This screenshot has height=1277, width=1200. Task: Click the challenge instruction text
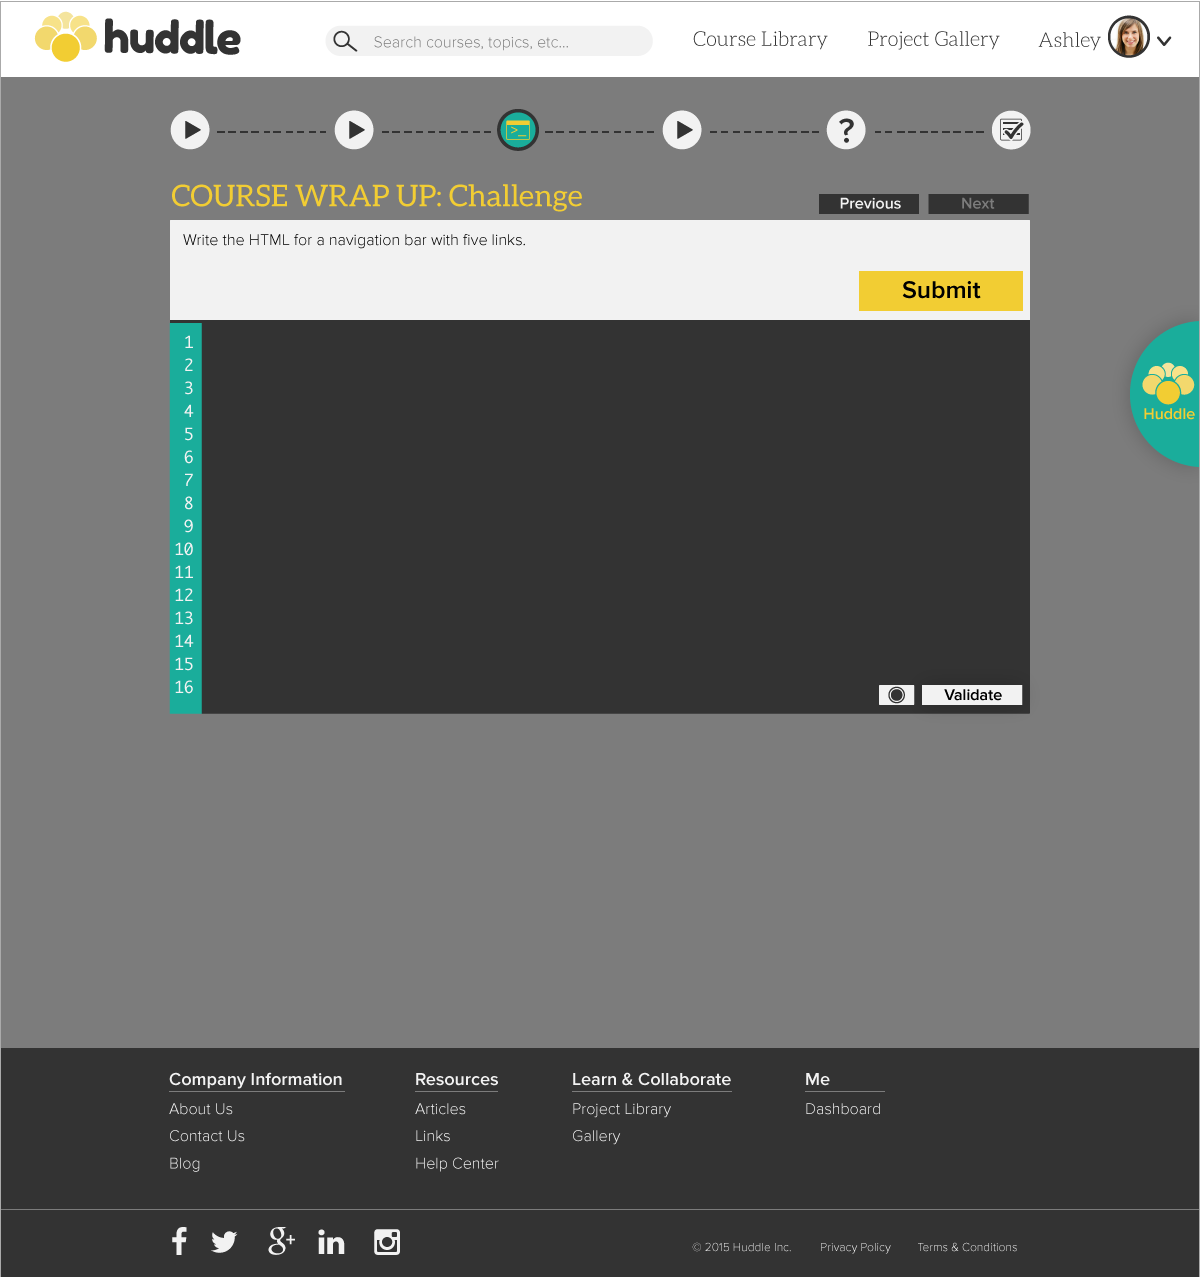pos(354,240)
